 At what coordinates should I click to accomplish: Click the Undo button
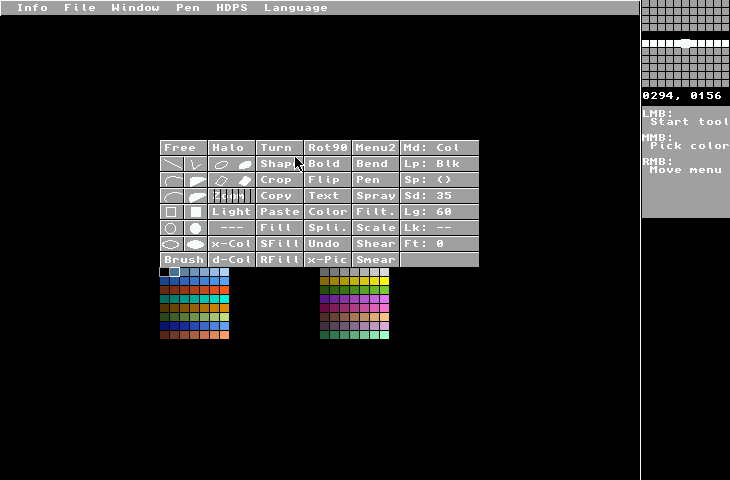tap(327, 244)
